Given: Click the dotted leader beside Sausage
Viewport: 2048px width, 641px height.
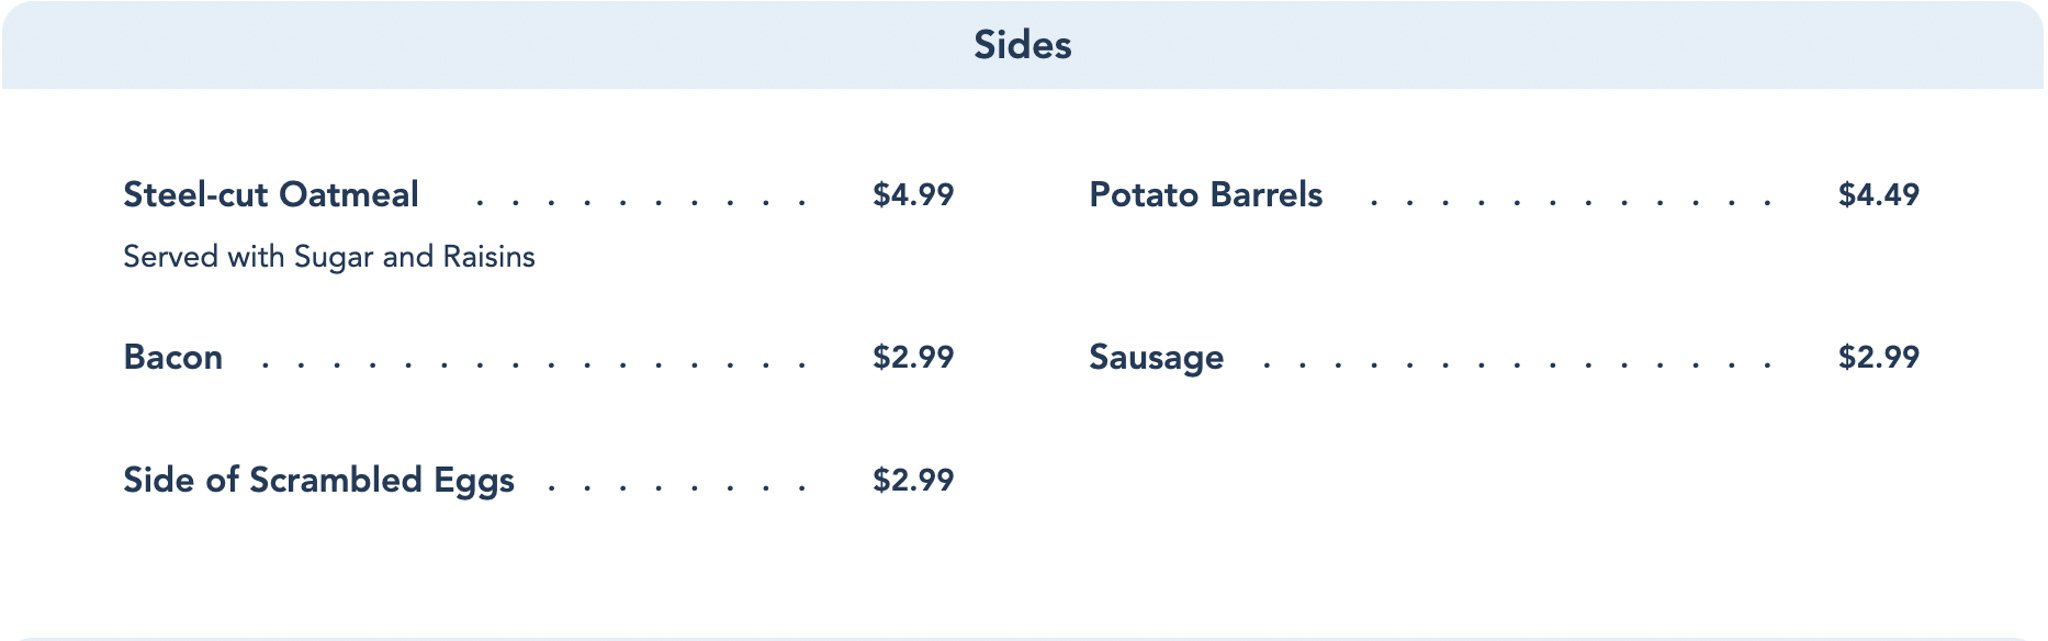Looking at the screenshot, I should pos(1517,365).
